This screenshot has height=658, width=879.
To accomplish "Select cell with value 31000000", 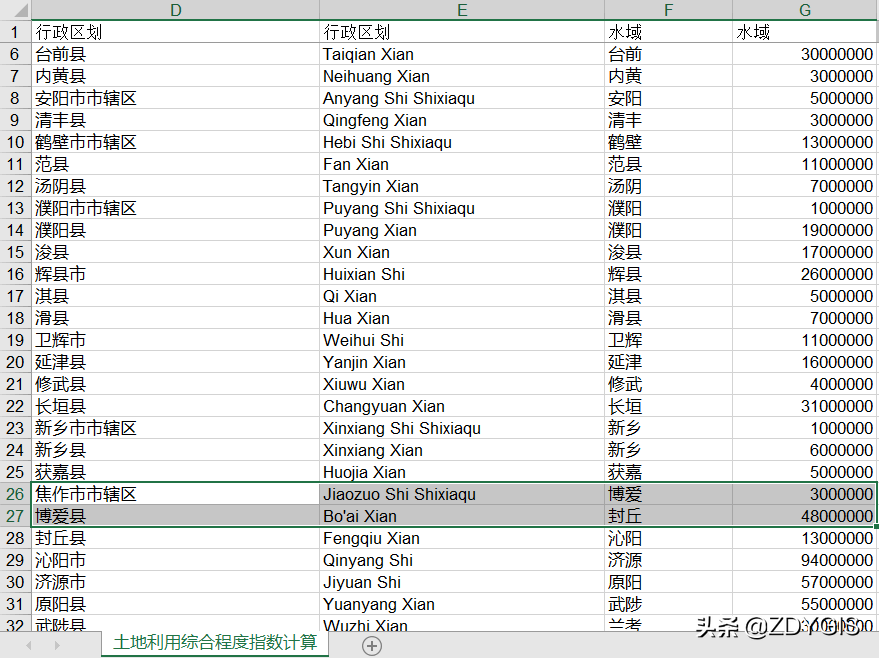I will coord(804,406).
